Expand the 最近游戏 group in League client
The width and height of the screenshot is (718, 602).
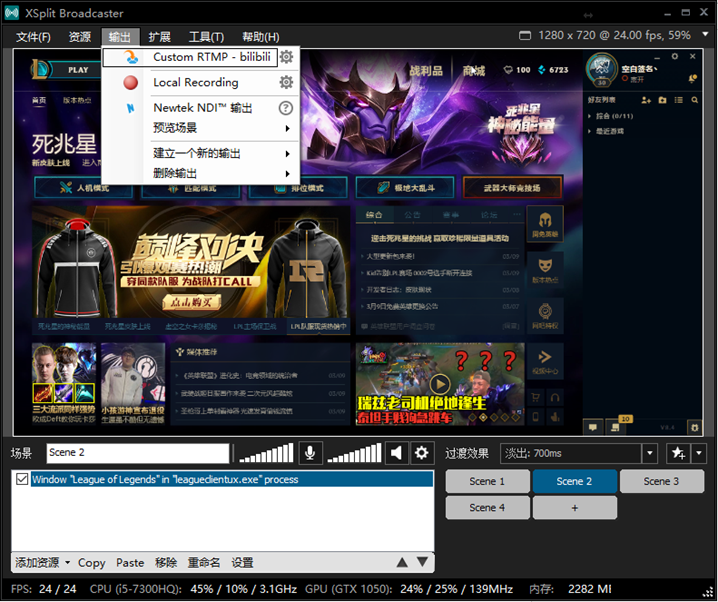pos(590,131)
